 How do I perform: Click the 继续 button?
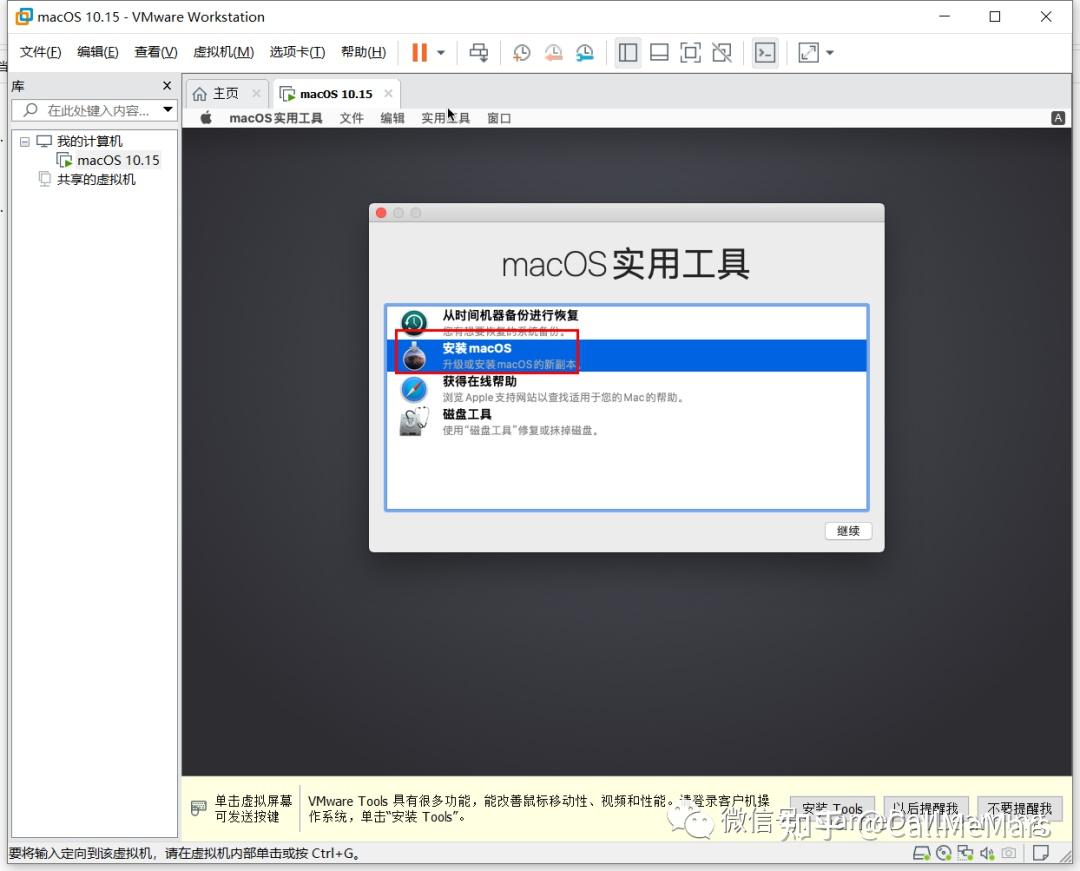click(x=849, y=531)
